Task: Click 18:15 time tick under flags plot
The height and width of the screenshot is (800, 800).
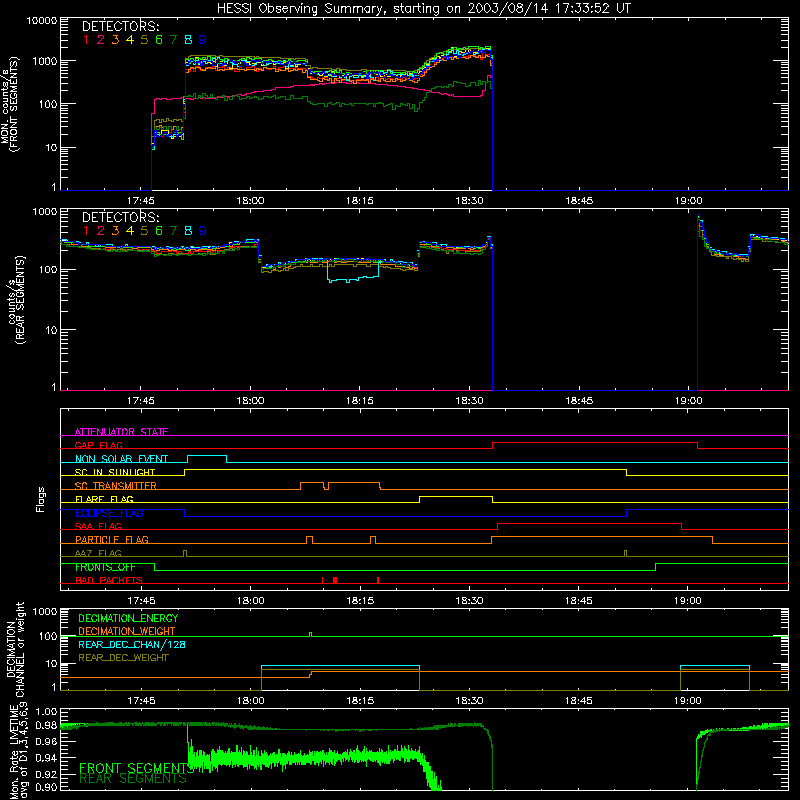Action: point(360,601)
